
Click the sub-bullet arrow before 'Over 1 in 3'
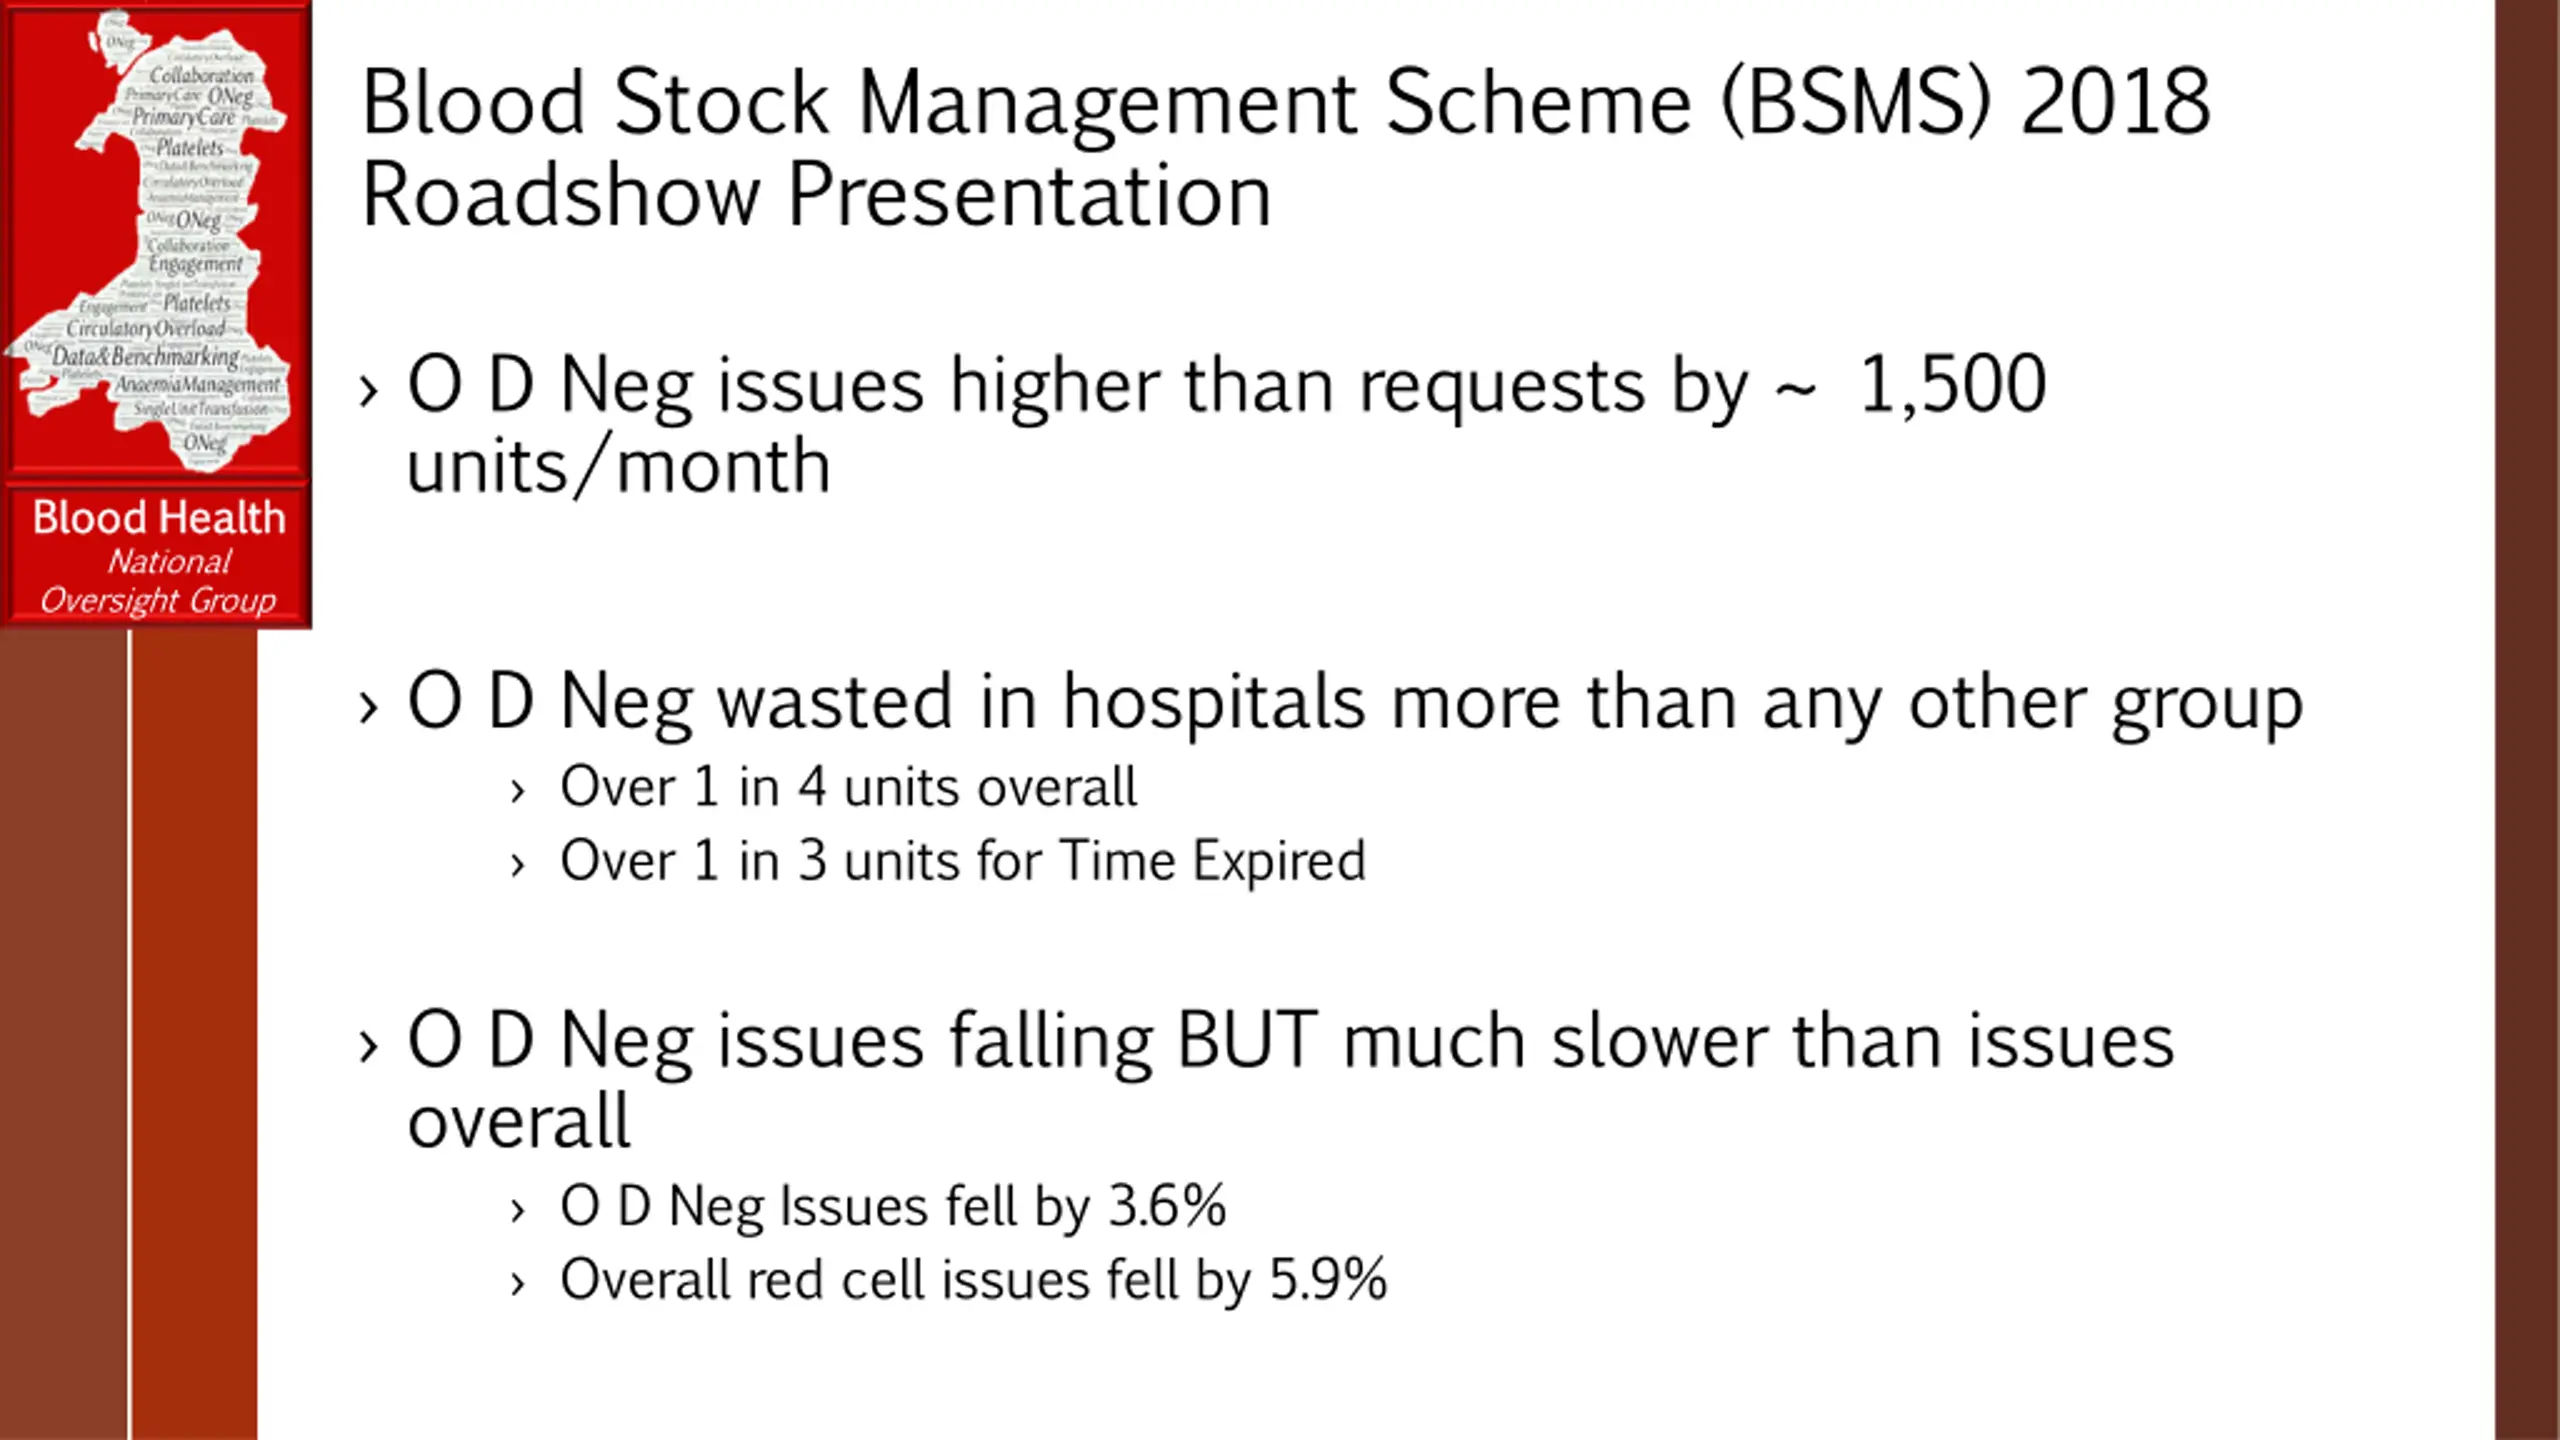517,865
